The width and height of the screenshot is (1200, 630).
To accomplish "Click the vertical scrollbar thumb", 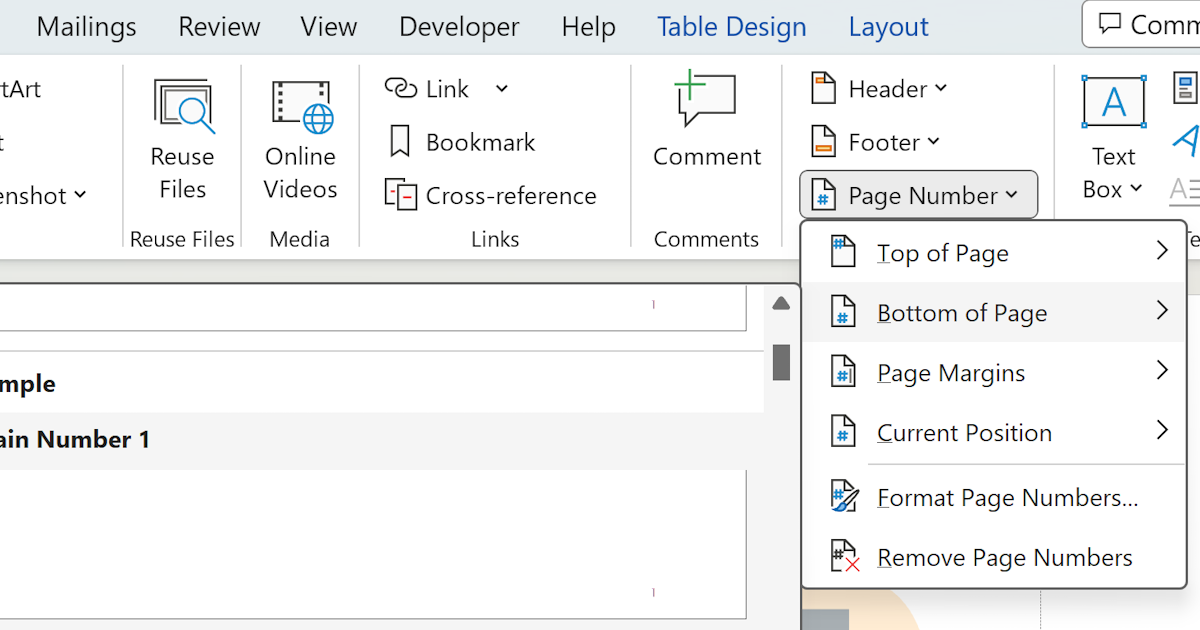I will tap(782, 362).
